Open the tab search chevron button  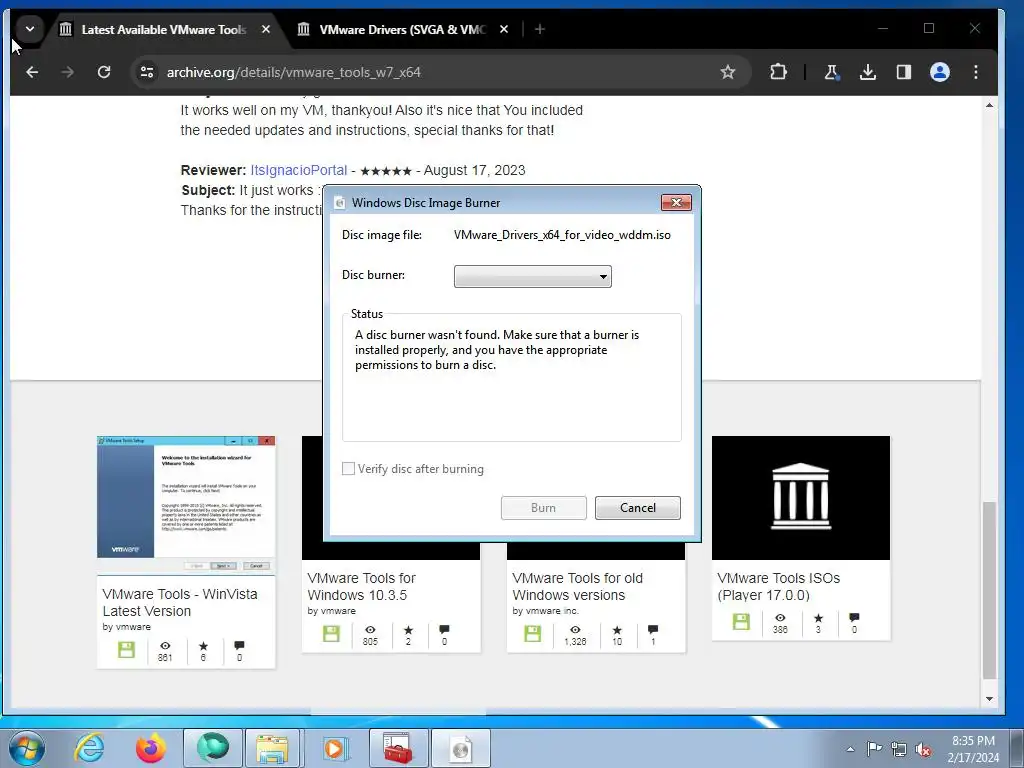point(29,29)
